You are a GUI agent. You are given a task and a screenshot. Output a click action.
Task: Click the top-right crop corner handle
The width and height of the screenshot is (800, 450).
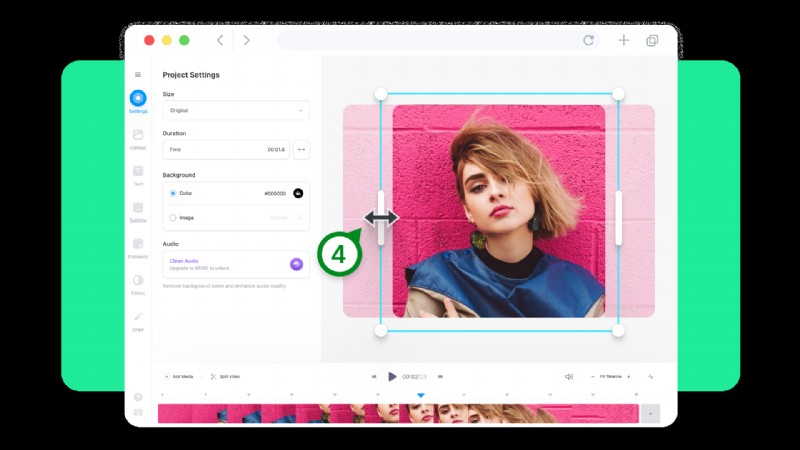point(618,94)
